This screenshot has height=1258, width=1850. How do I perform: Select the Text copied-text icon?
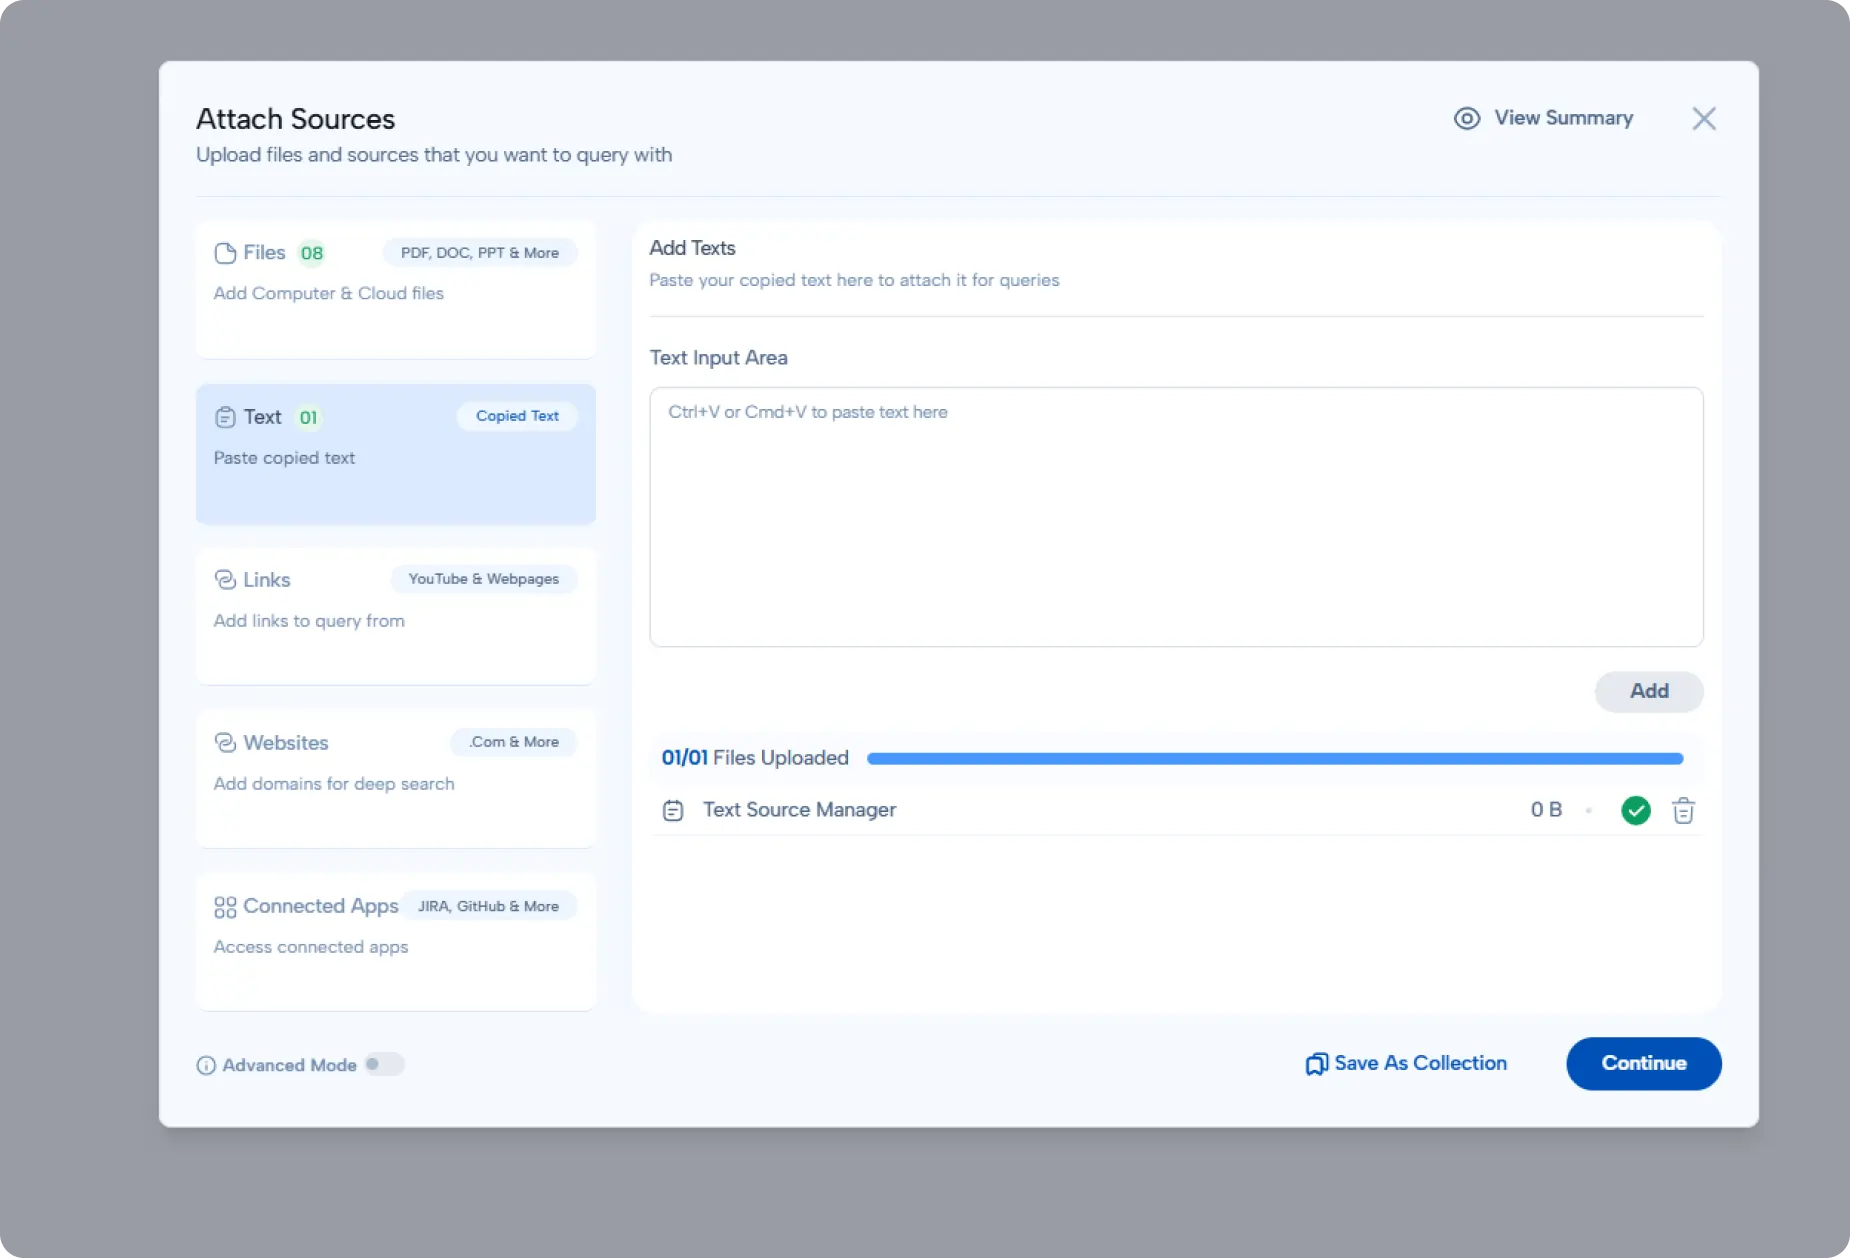(x=225, y=417)
